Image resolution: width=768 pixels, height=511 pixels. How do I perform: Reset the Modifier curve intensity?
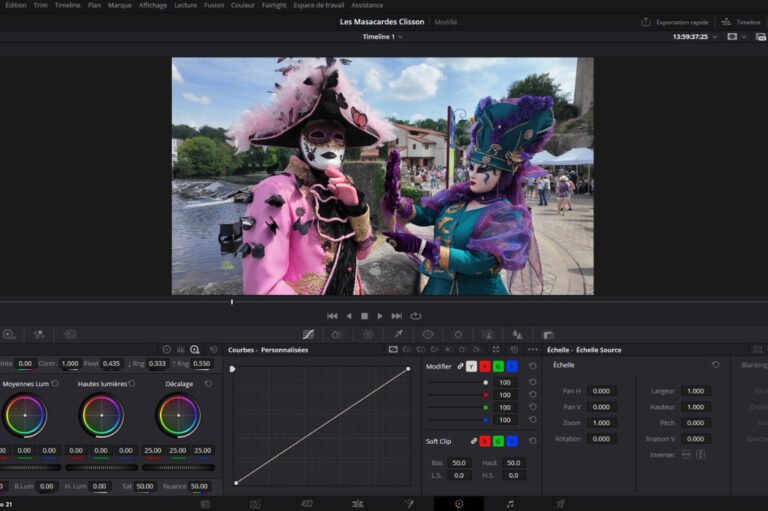click(x=533, y=366)
